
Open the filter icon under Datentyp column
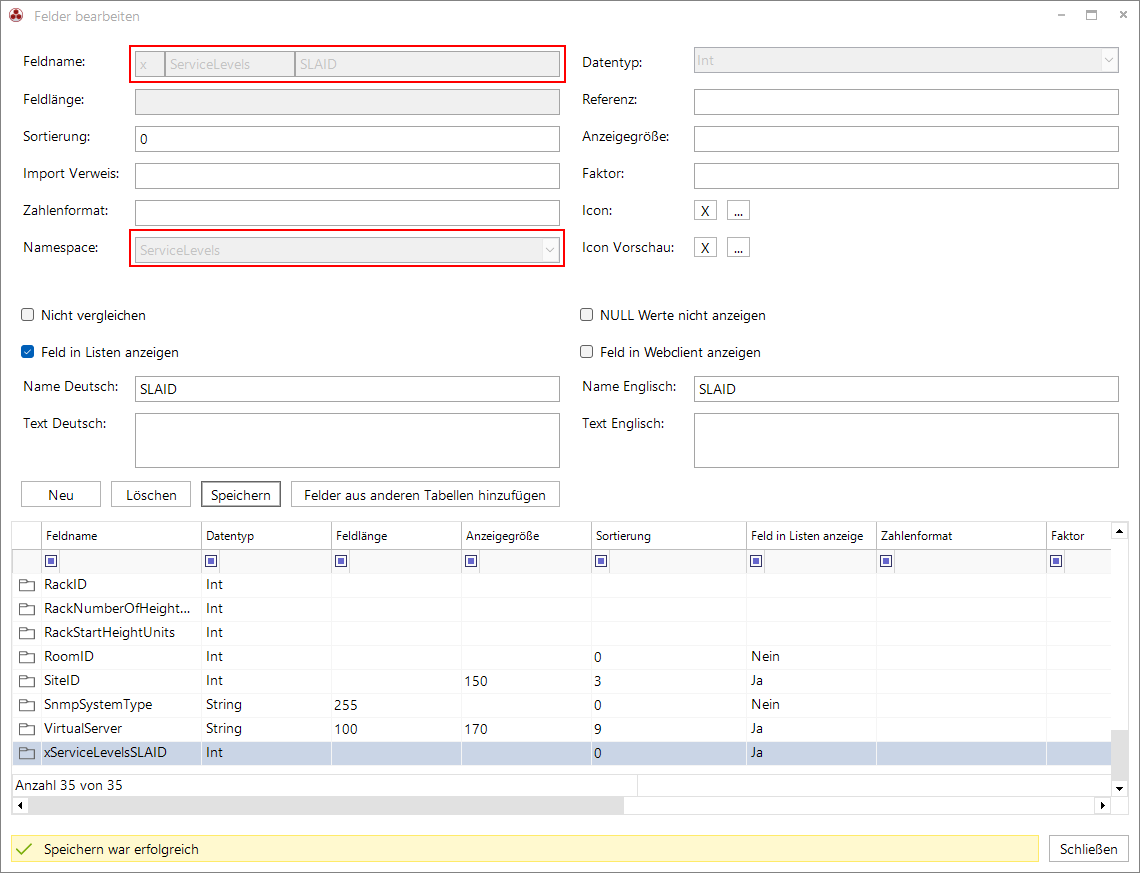pyautogui.click(x=211, y=560)
